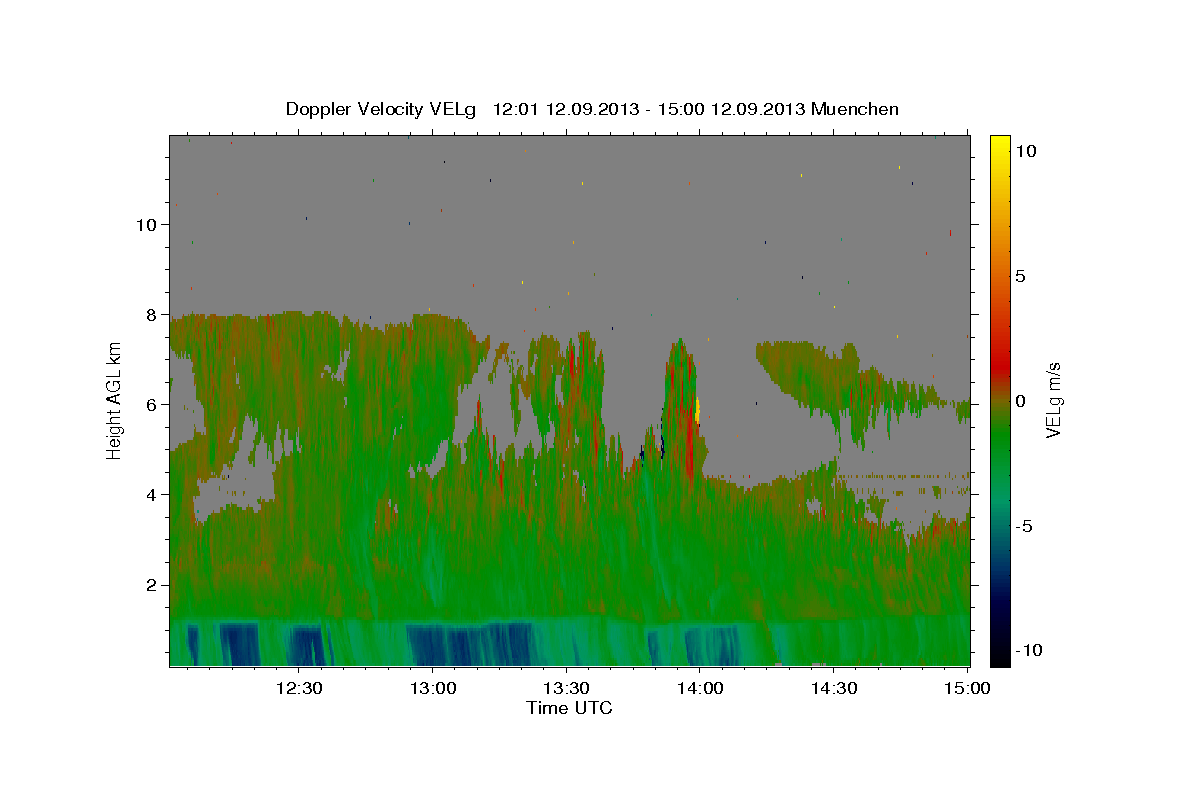The width and height of the screenshot is (1200, 800).
Task: Click the 13:30 time tick label
Action: pos(566,688)
